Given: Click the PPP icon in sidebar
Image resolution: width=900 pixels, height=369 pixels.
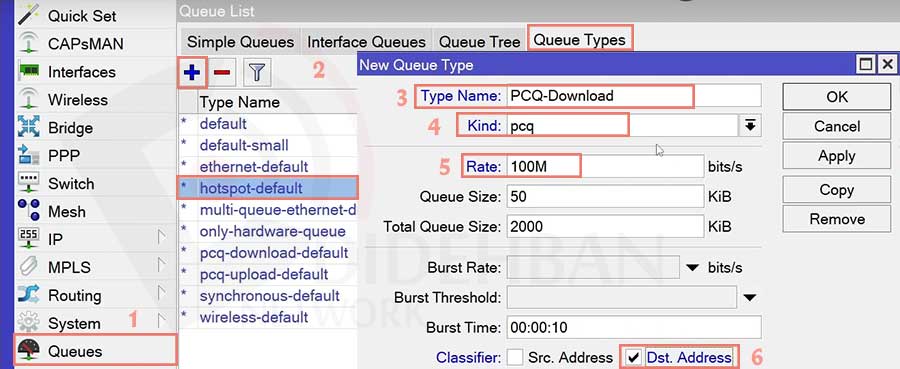Looking at the screenshot, I should coord(28,155).
